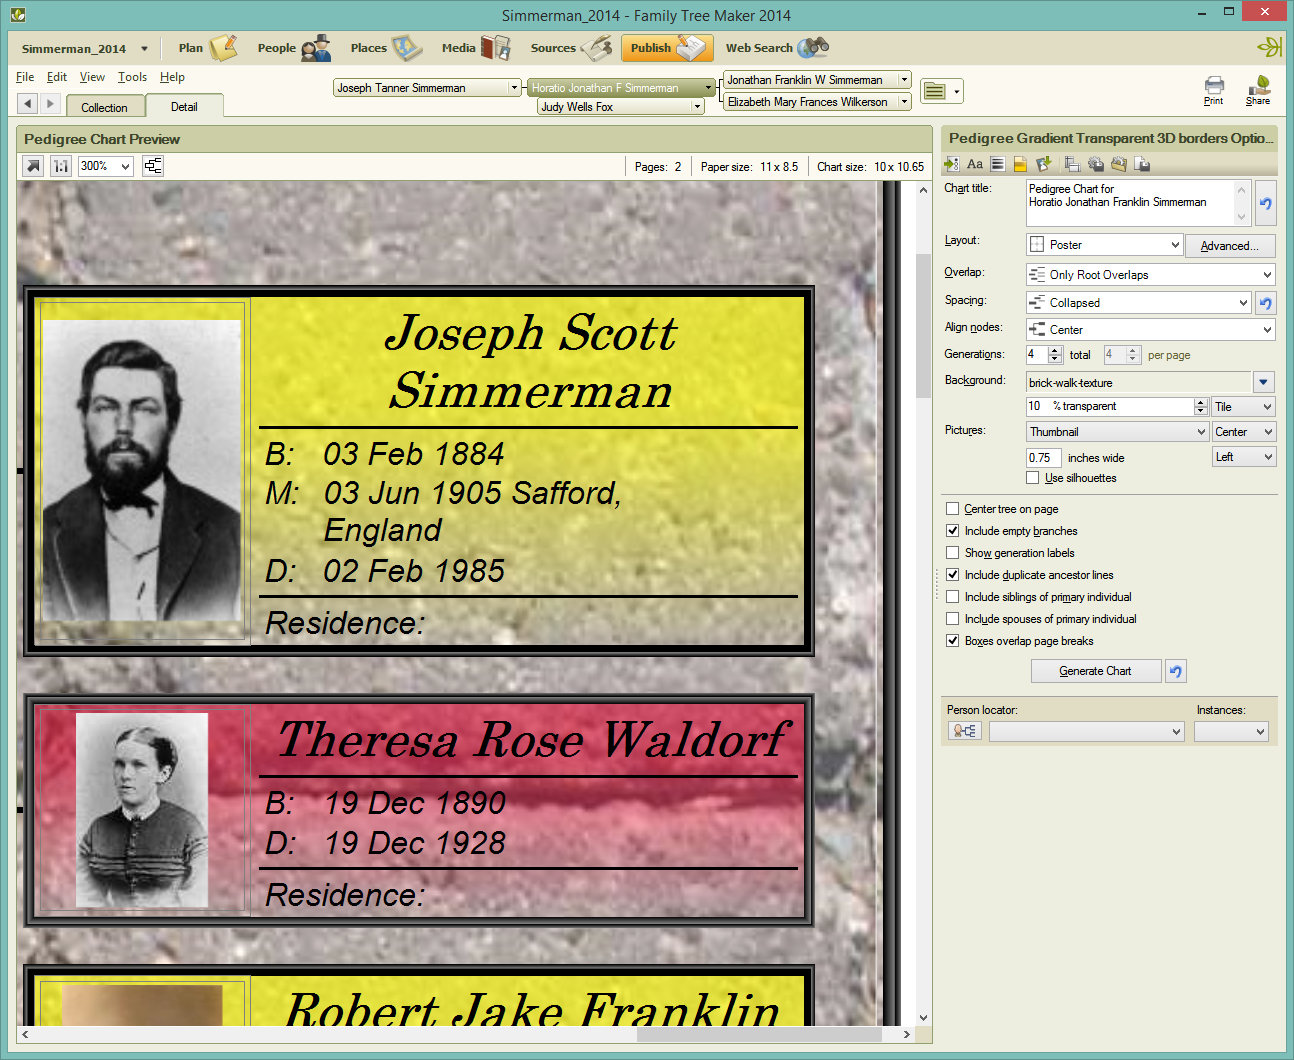Click the back navigation arrow
The image size is (1294, 1060).
click(28, 103)
